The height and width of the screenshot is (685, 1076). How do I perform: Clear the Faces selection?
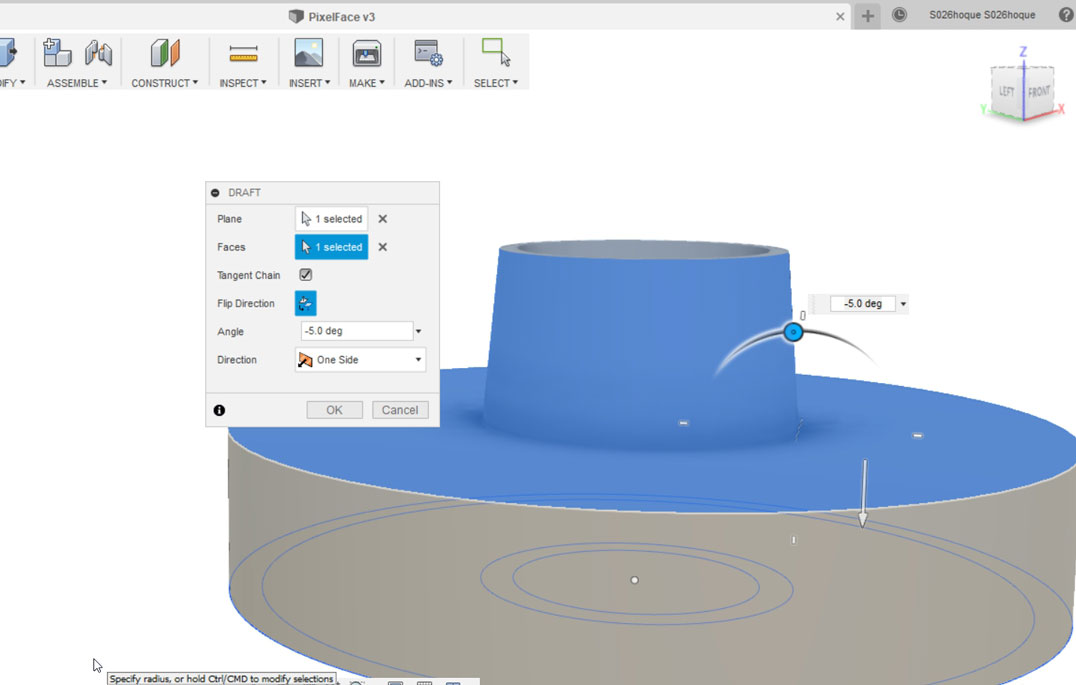click(383, 247)
